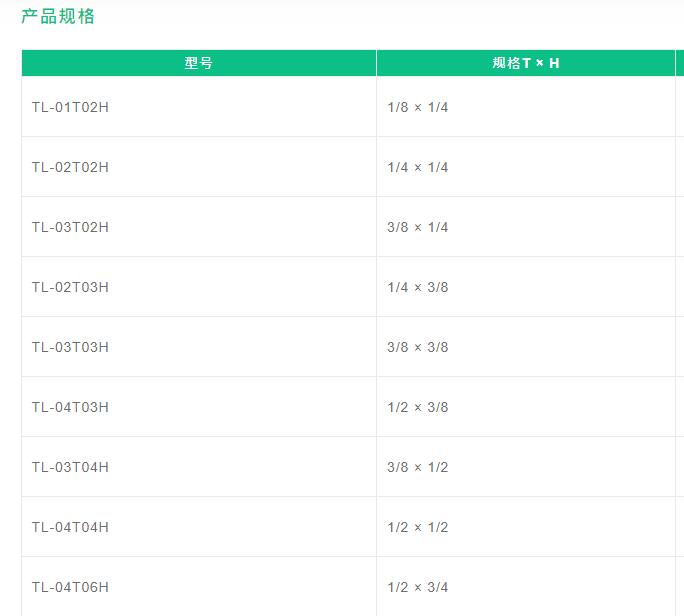The width and height of the screenshot is (684, 616).
Task: Click the 1/2 × 3/8 spec cell
Action: pos(526,407)
